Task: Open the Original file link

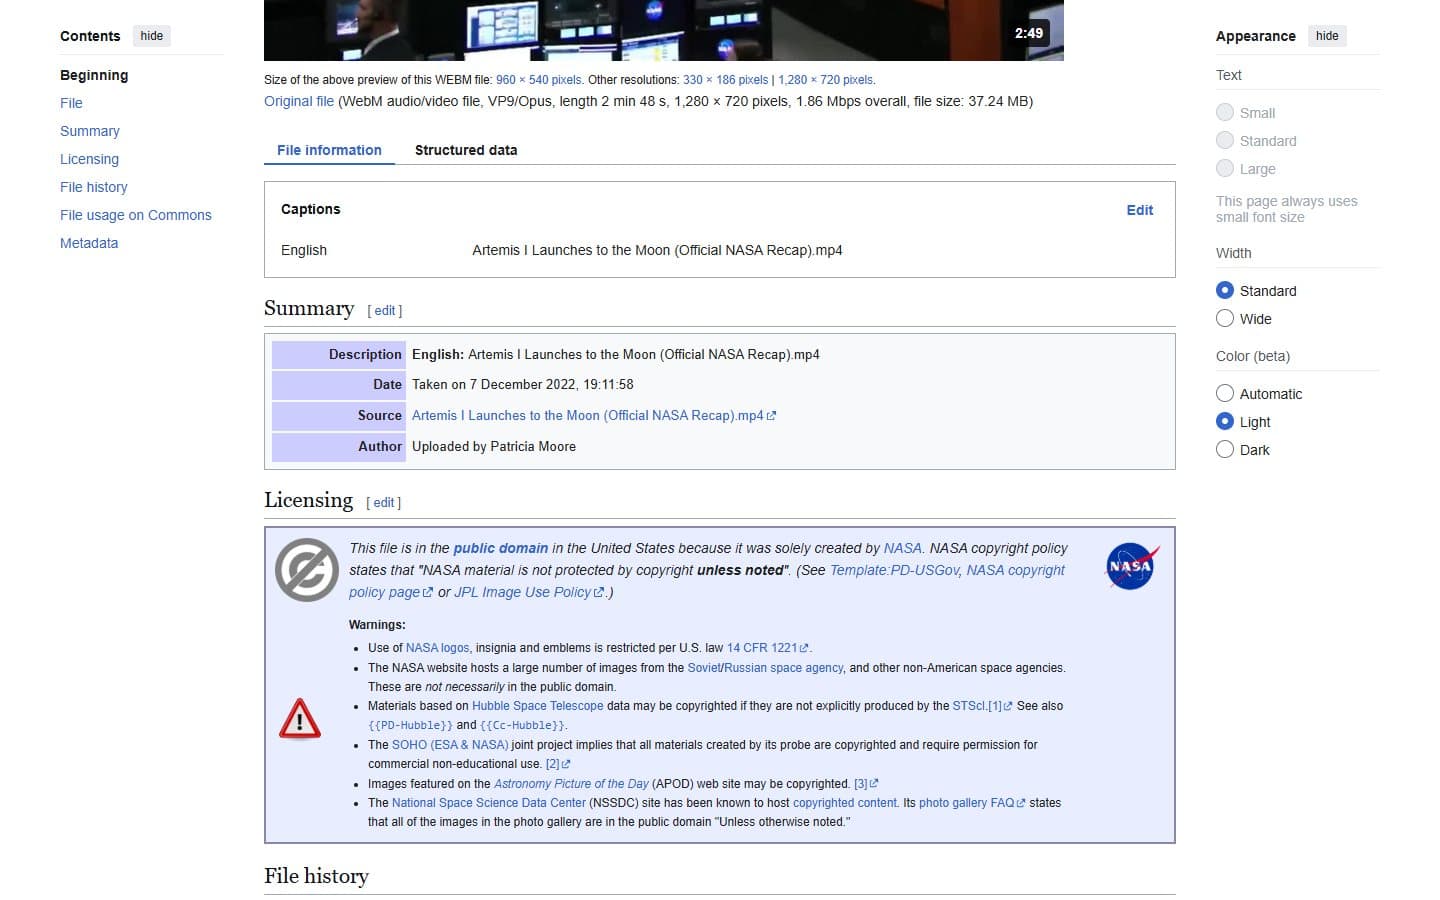Action: 299,101
